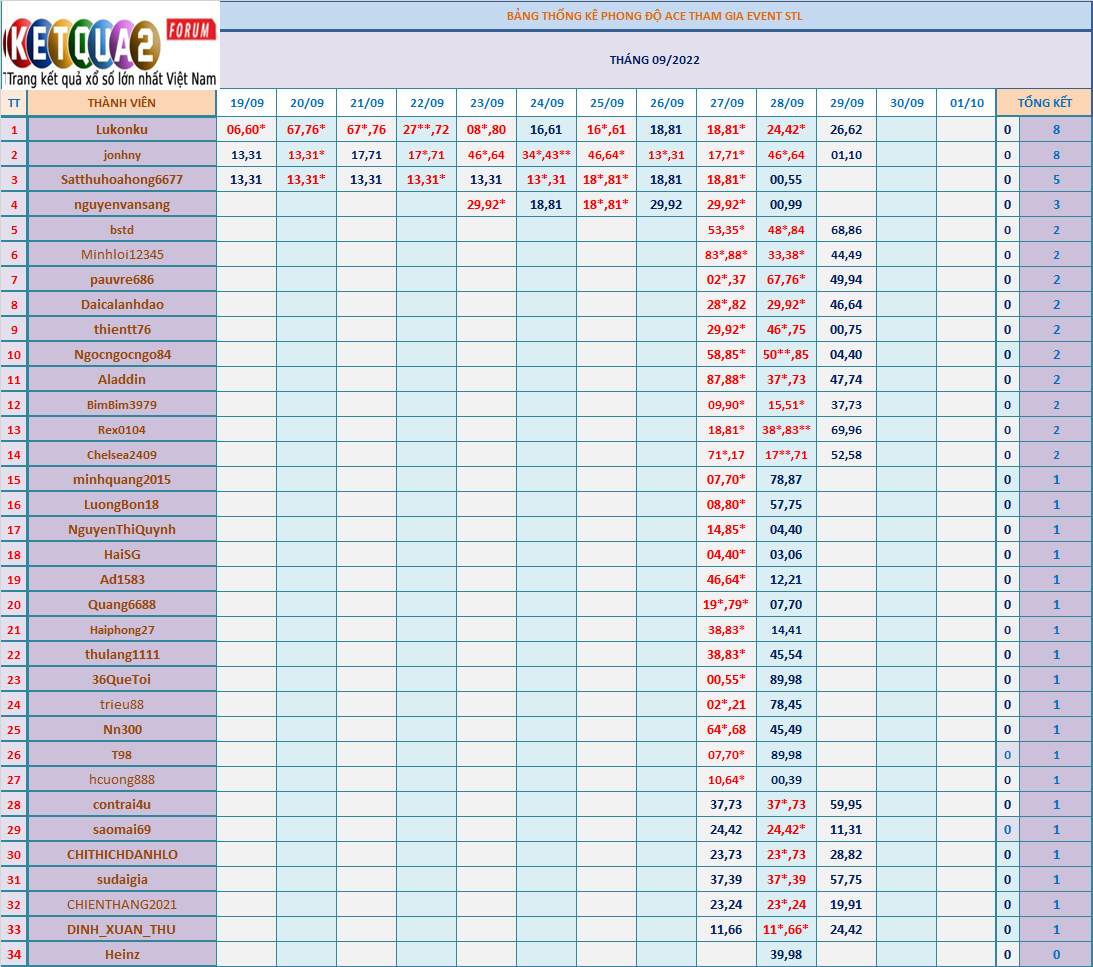Select Lukonku's 19/09 cell showing 06,60*
Image resolution: width=1093 pixels, height=967 pixels.
[x=246, y=129]
